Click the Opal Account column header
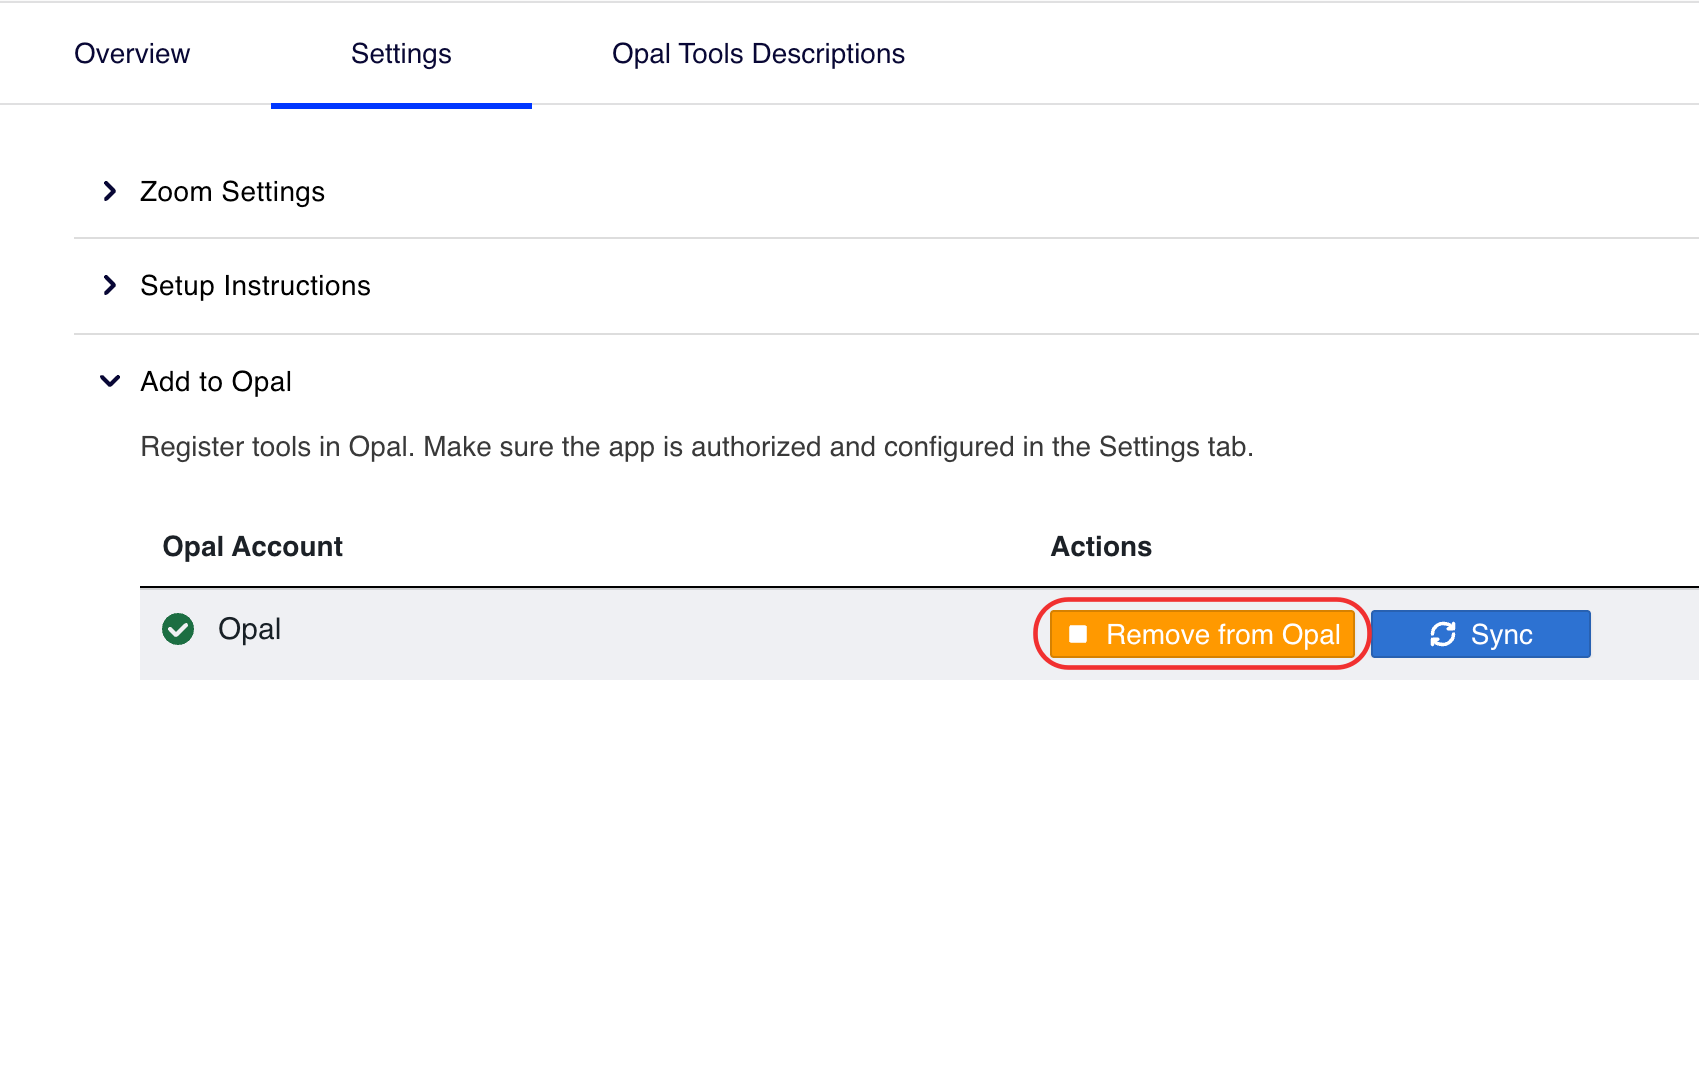Screen dimensions: 1699x1087 [252, 547]
